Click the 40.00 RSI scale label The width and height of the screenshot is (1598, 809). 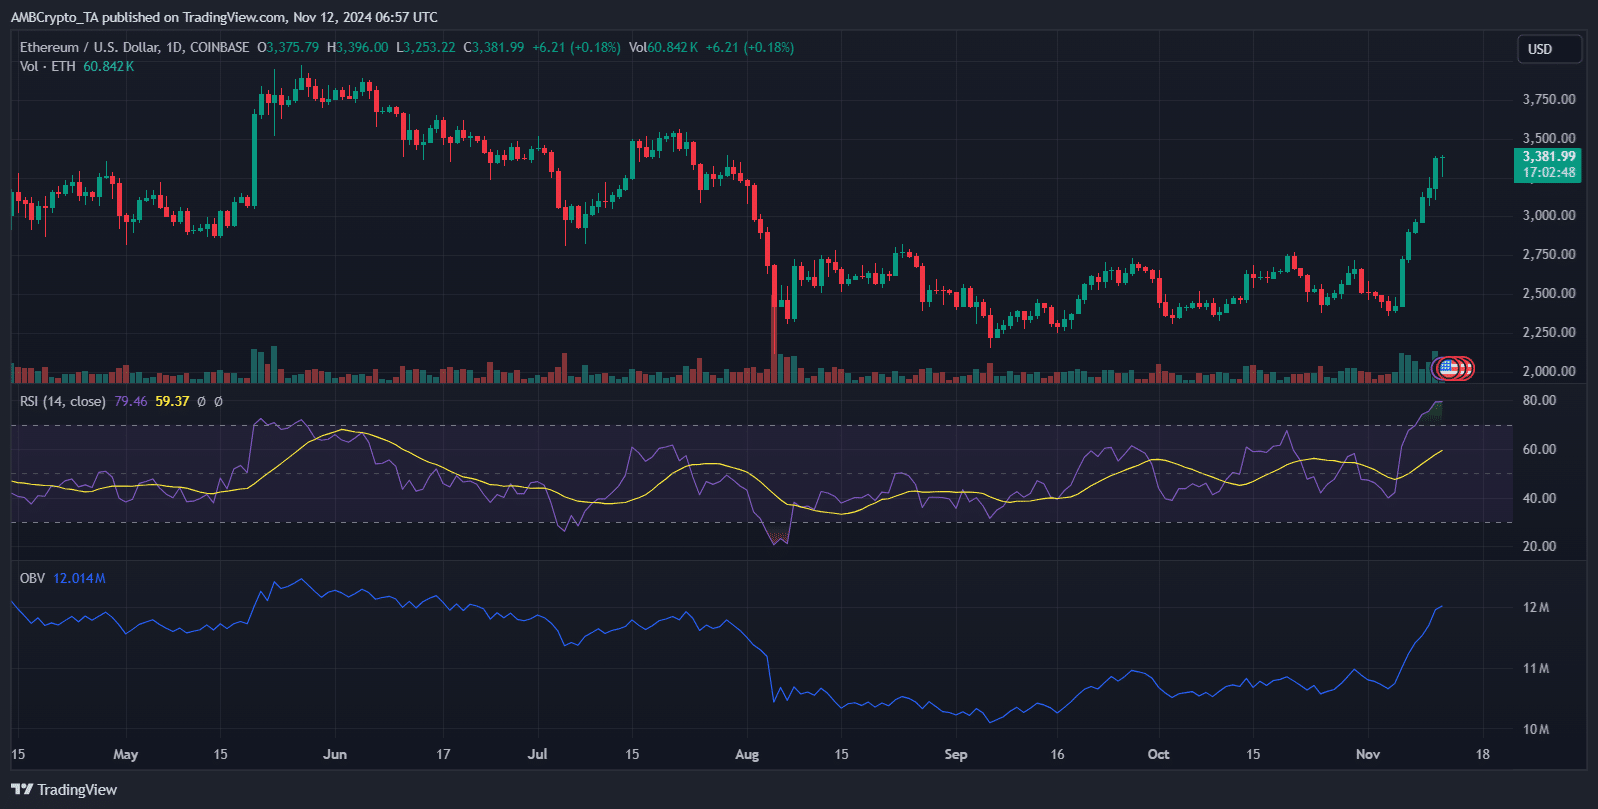tap(1539, 498)
